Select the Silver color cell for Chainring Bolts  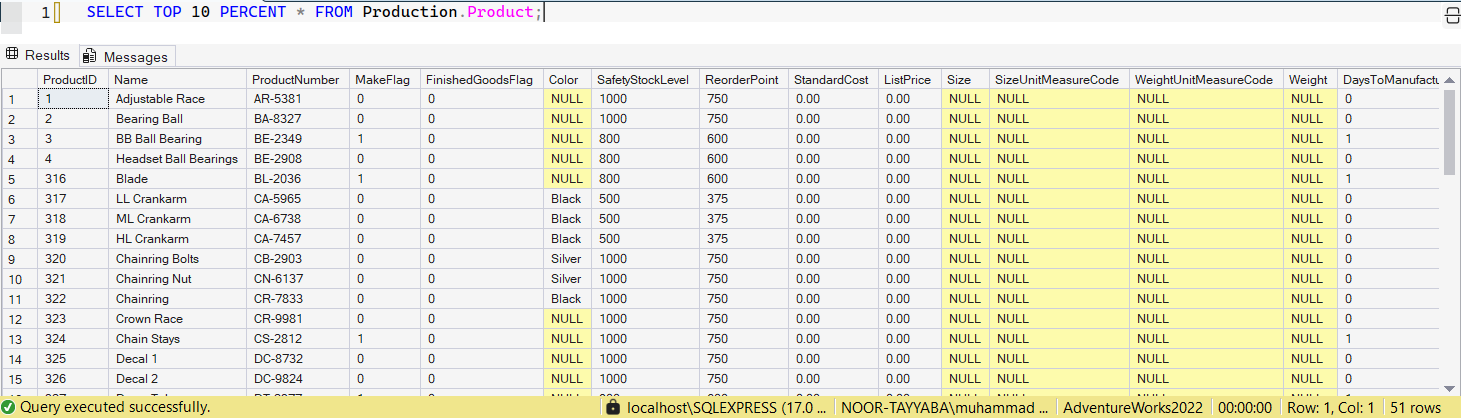coord(566,259)
